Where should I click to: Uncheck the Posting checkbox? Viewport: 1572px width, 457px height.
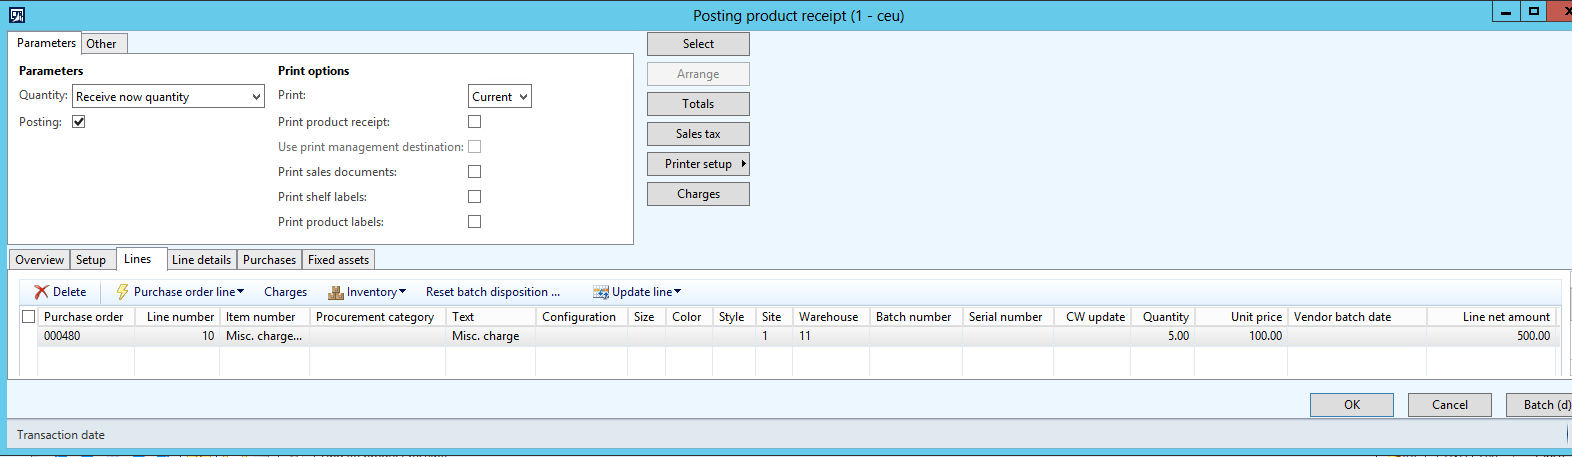pyautogui.click(x=79, y=122)
